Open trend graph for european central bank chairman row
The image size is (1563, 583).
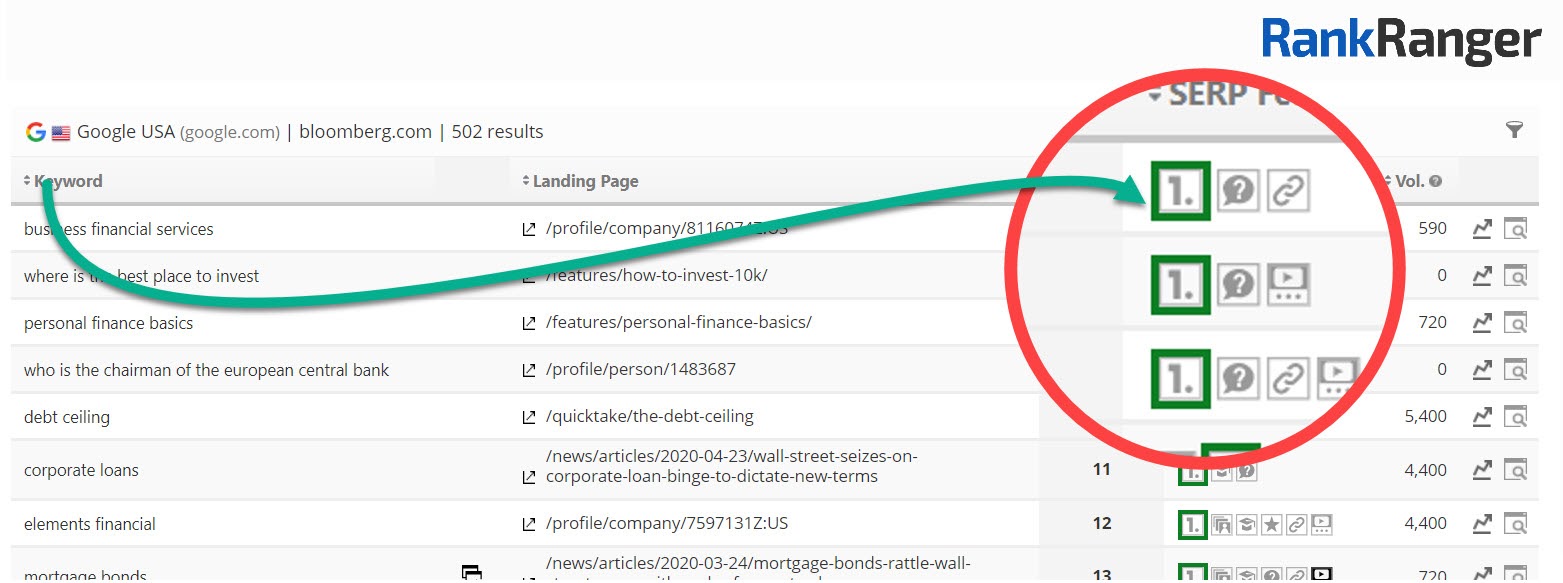[x=1482, y=370]
